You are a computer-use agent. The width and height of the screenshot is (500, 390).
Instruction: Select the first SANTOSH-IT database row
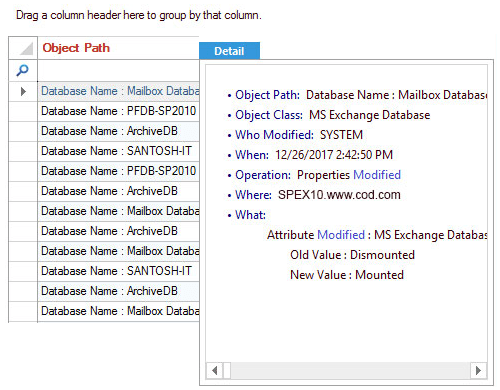tap(118, 151)
